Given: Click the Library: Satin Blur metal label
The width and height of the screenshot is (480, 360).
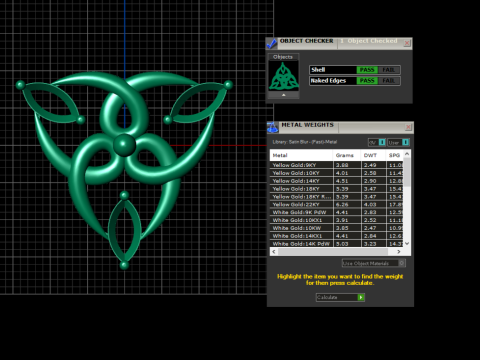Looking at the screenshot, I should [x=305, y=142].
